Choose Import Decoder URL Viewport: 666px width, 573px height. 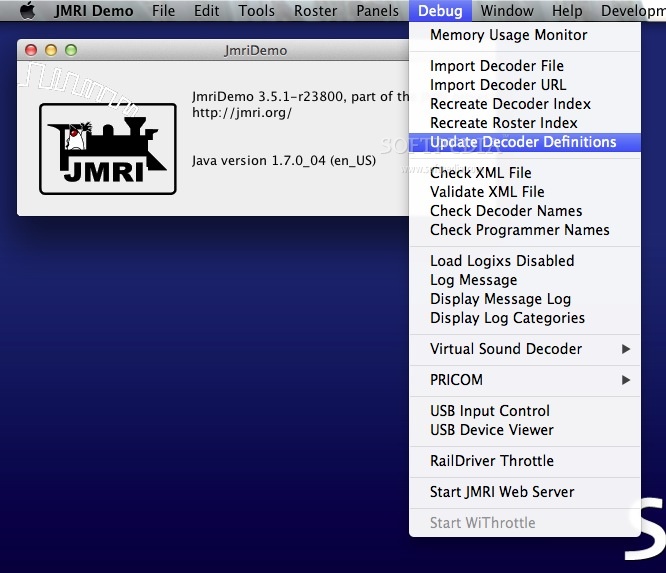[x=525, y=85]
